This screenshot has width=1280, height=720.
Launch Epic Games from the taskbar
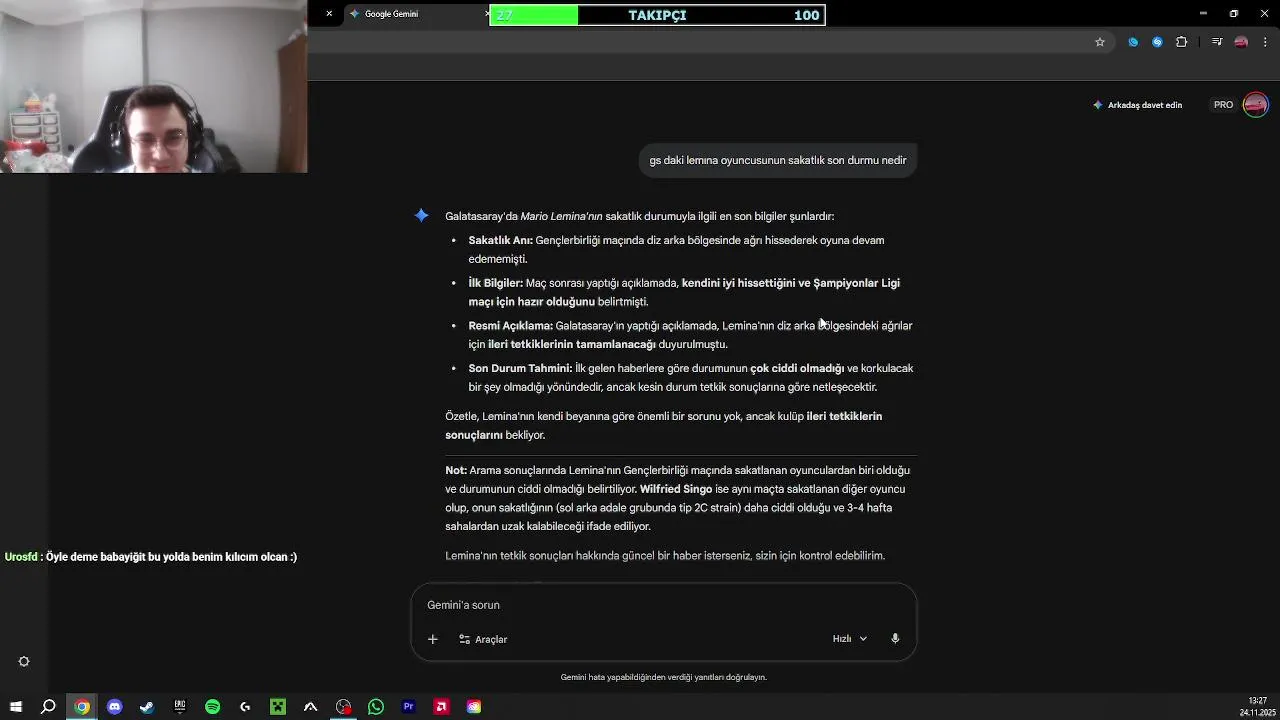[180, 707]
